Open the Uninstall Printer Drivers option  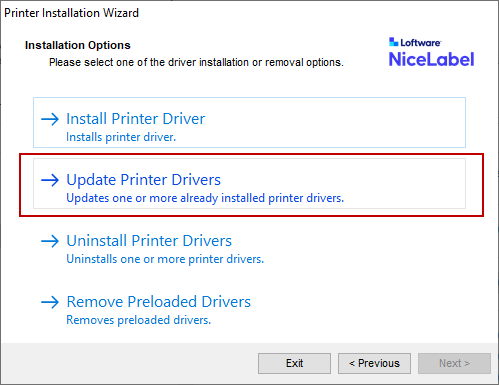(149, 241)
